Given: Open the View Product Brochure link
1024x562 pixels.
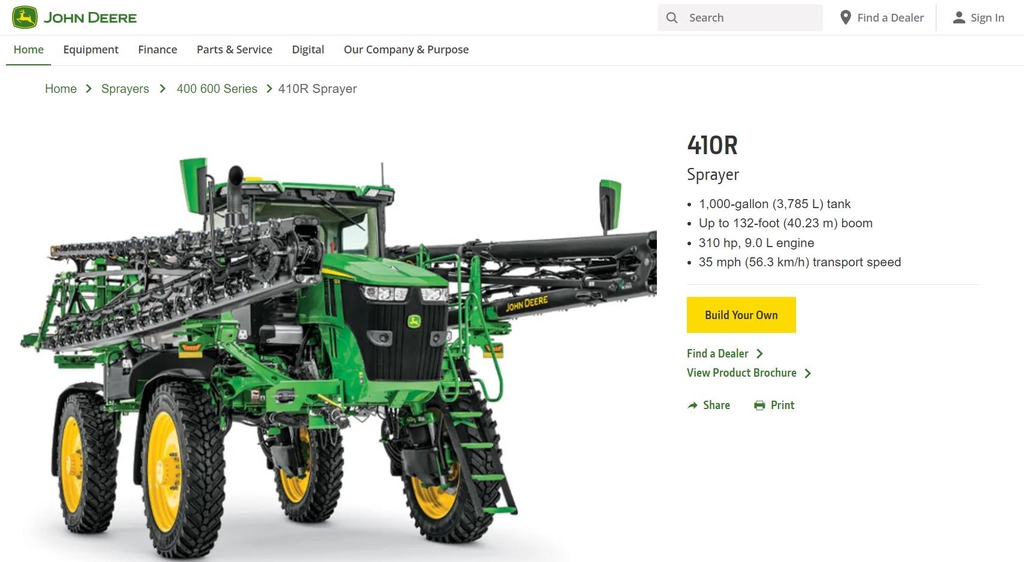Looking at the screenshot, I should [x=741, y=373].
